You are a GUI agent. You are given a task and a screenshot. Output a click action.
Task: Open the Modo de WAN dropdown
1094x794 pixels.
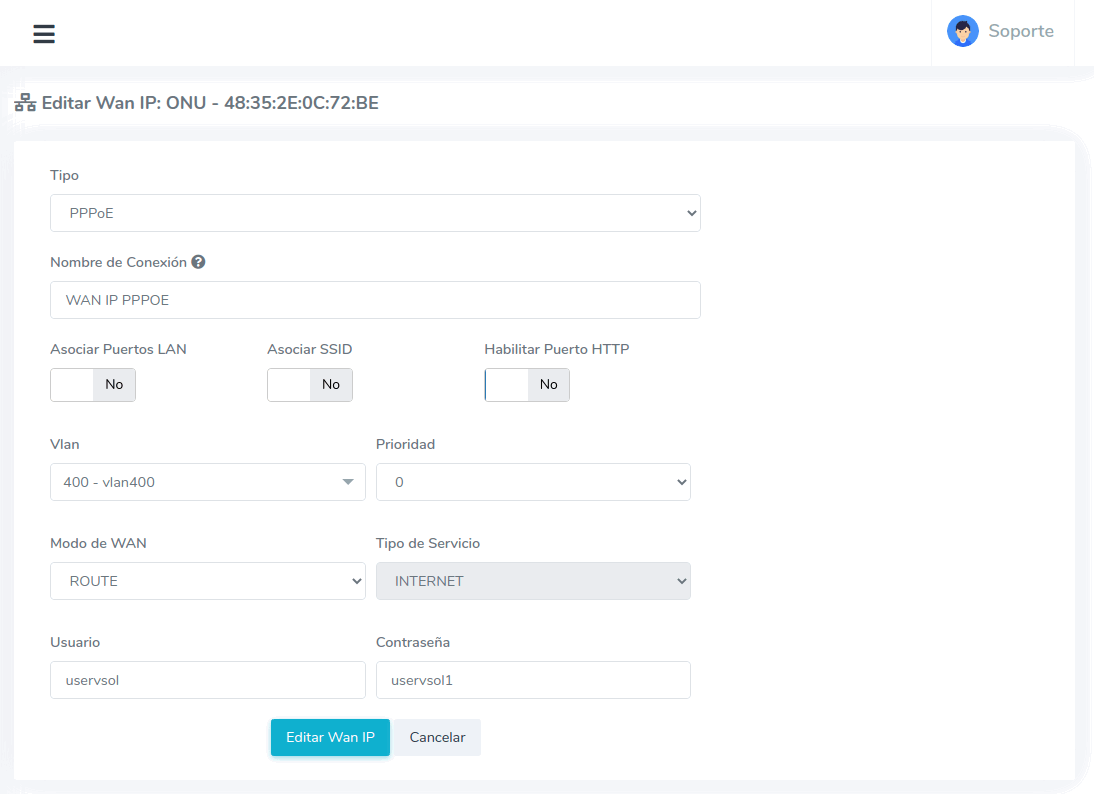[x=207, y=581]
